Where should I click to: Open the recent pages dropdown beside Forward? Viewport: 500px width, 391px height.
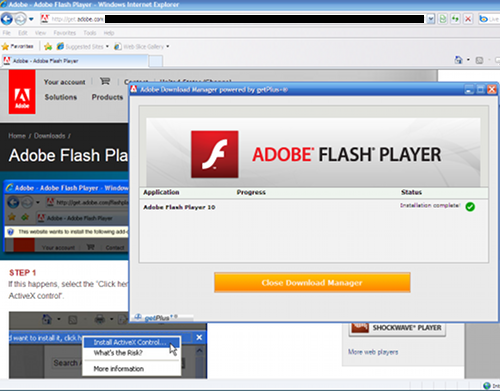(31, 19)
